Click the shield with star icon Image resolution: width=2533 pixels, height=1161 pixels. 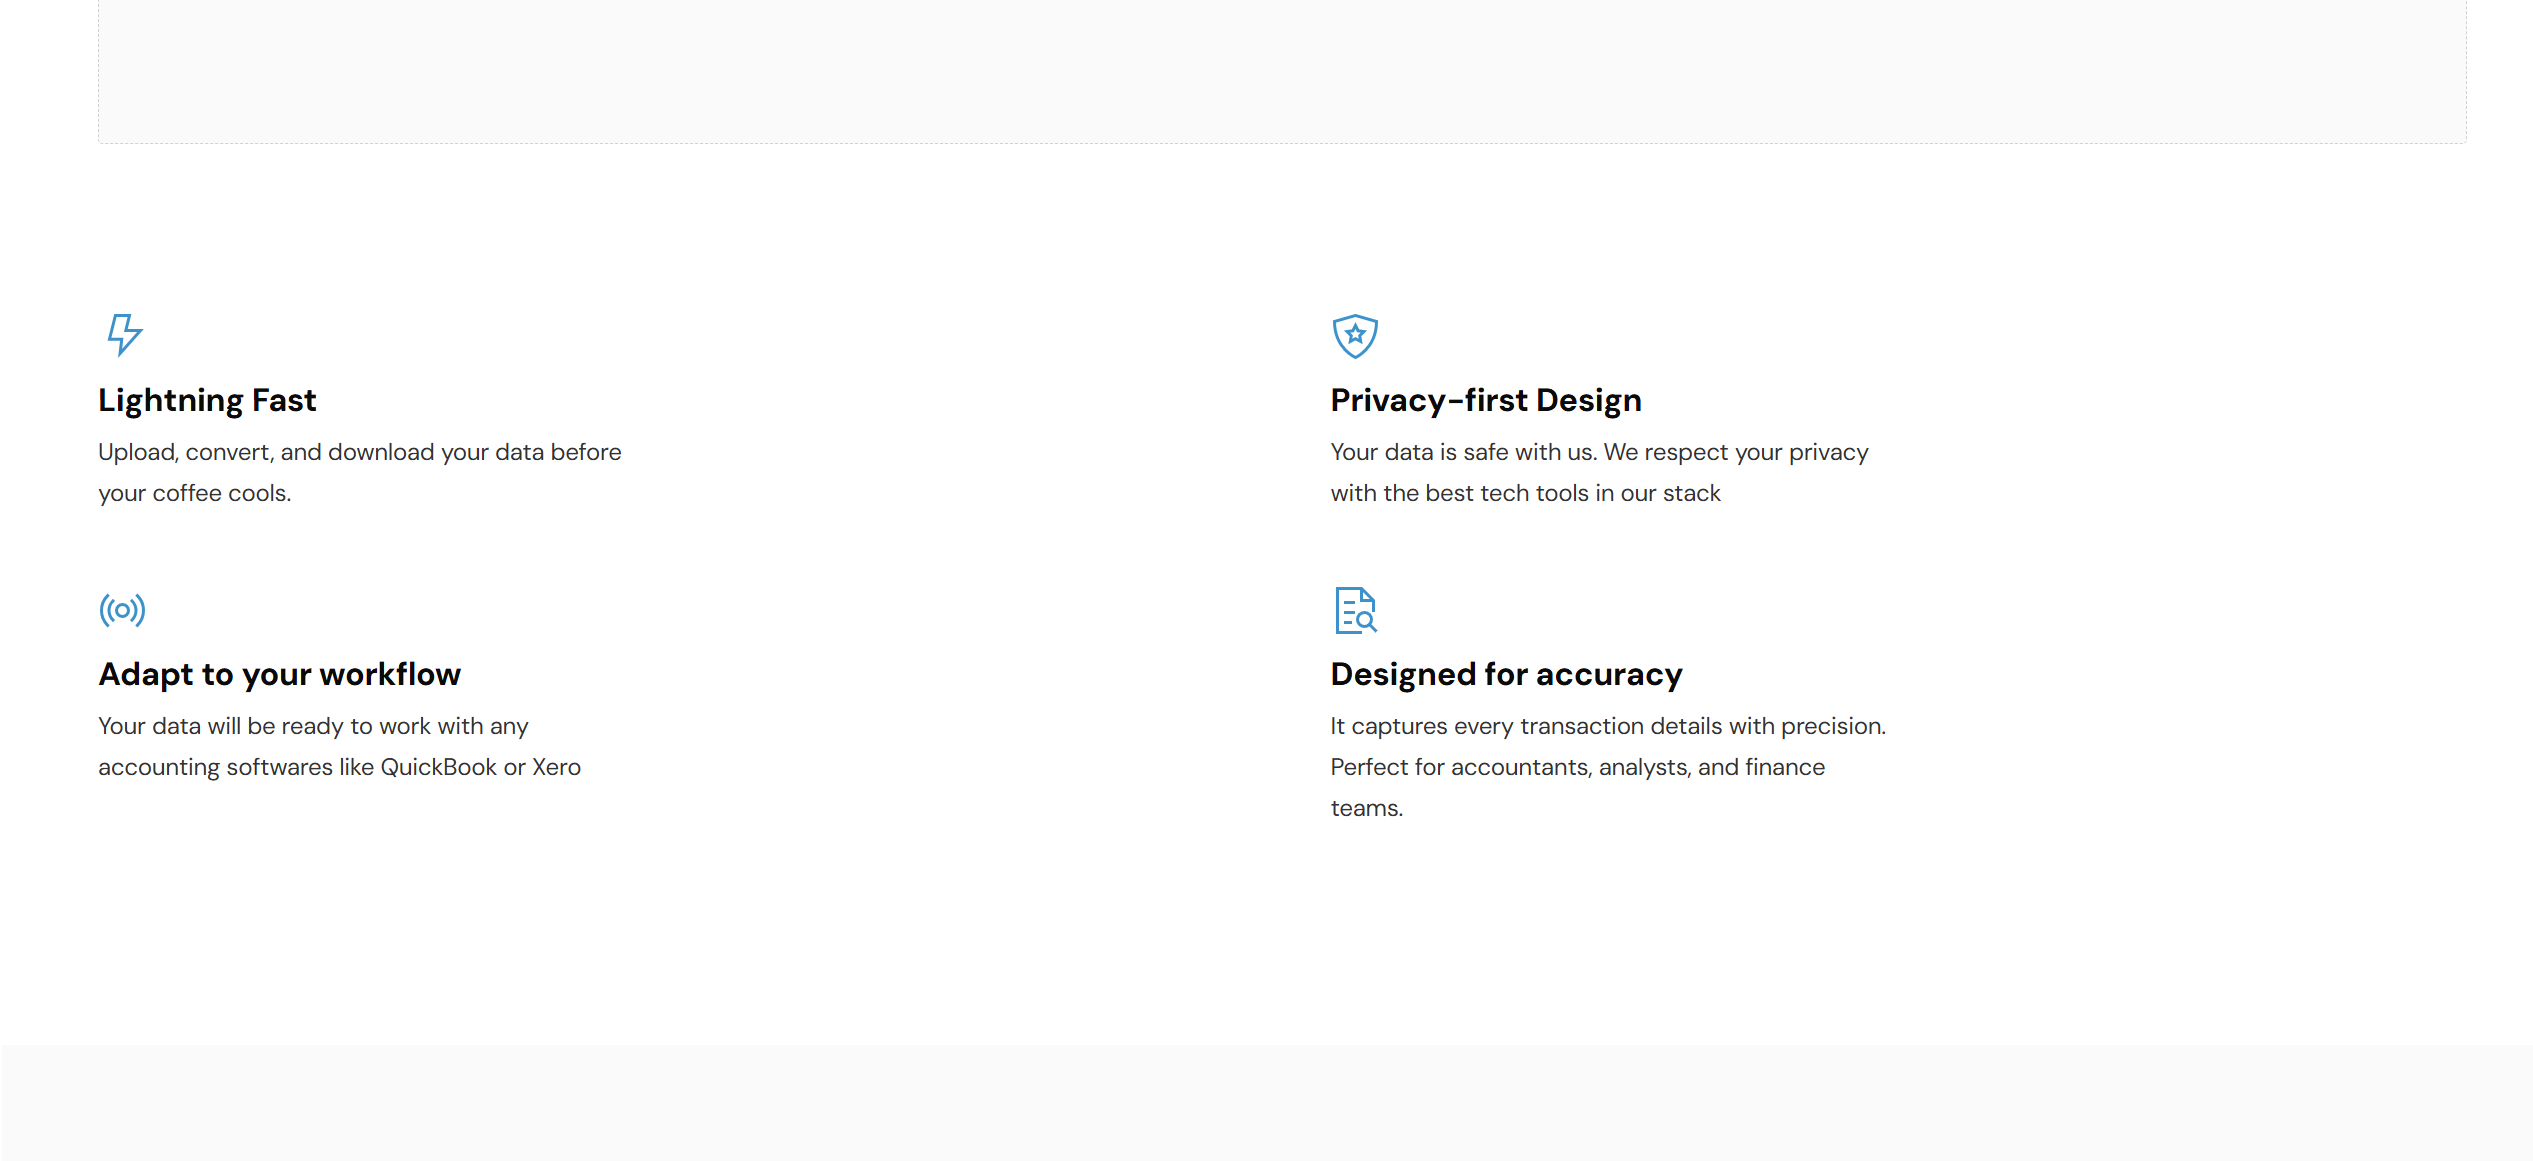pos(1355,336)
